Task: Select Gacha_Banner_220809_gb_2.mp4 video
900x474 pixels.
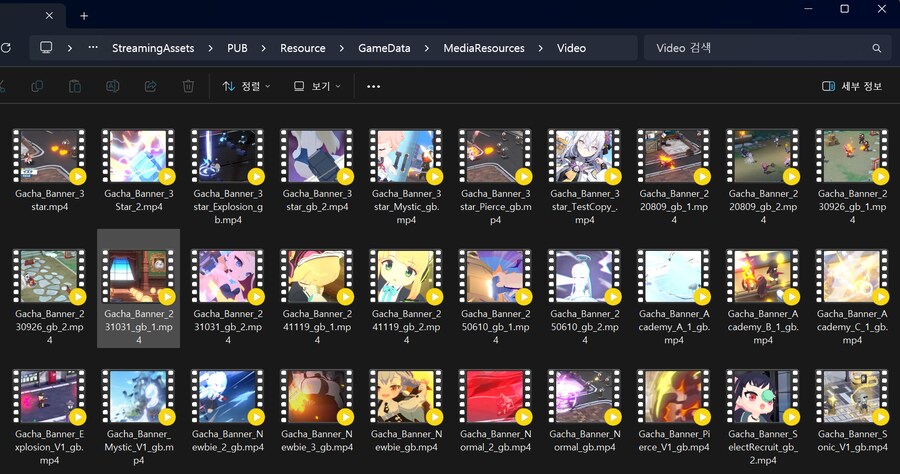Action: pos(763,176)
